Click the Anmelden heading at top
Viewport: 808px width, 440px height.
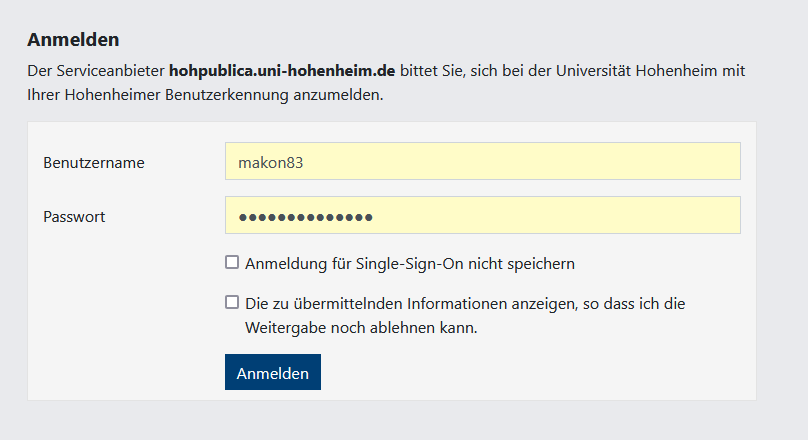pos(73,40)
